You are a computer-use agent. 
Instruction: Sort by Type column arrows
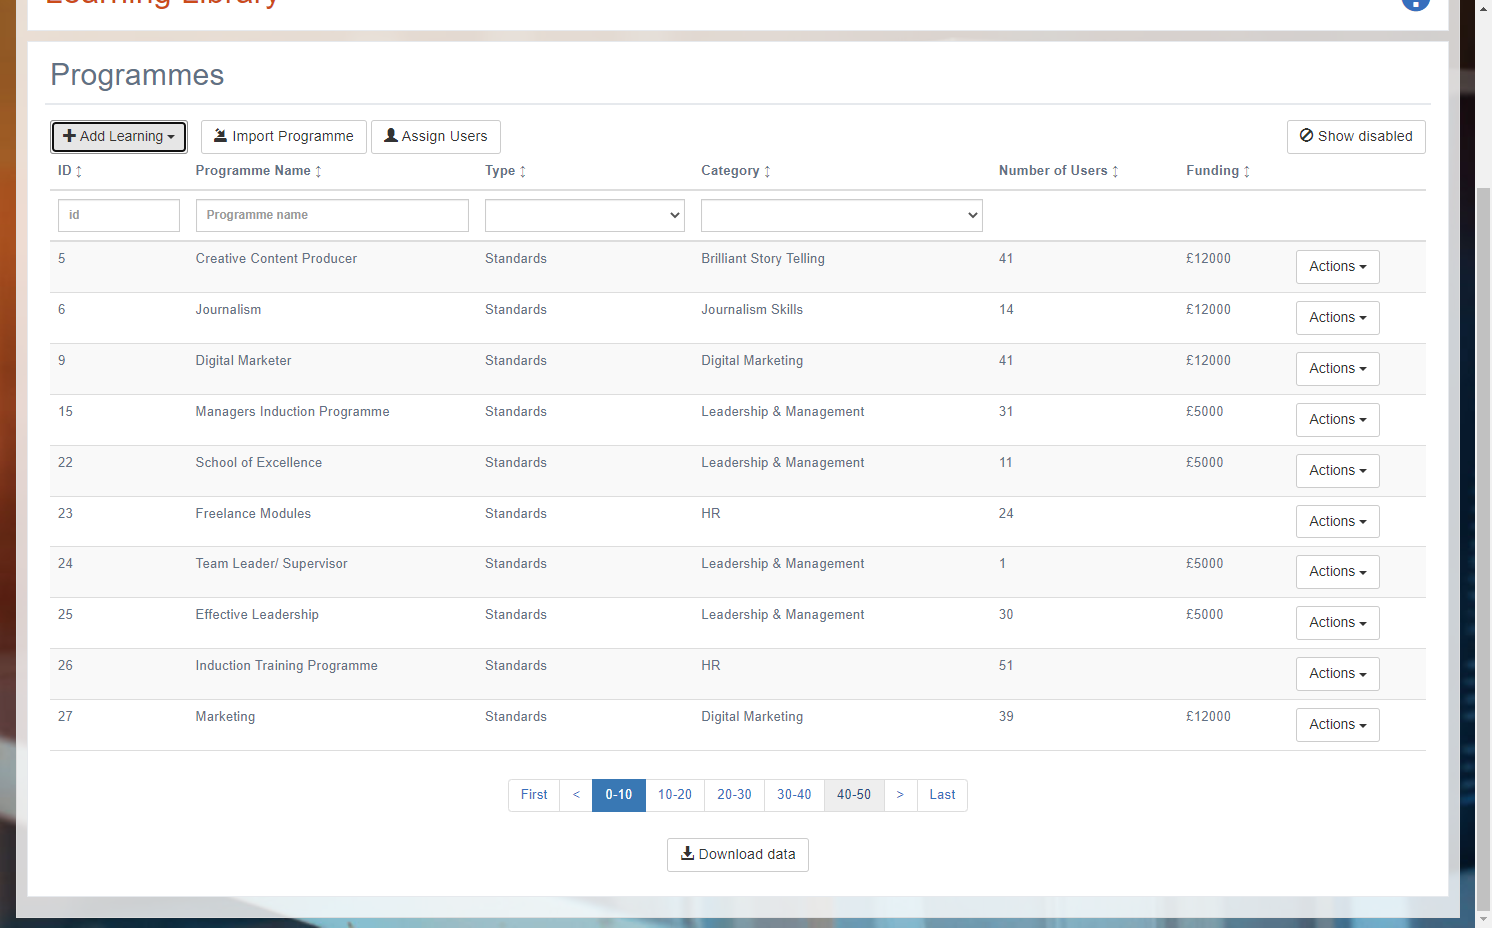point(522,171)
